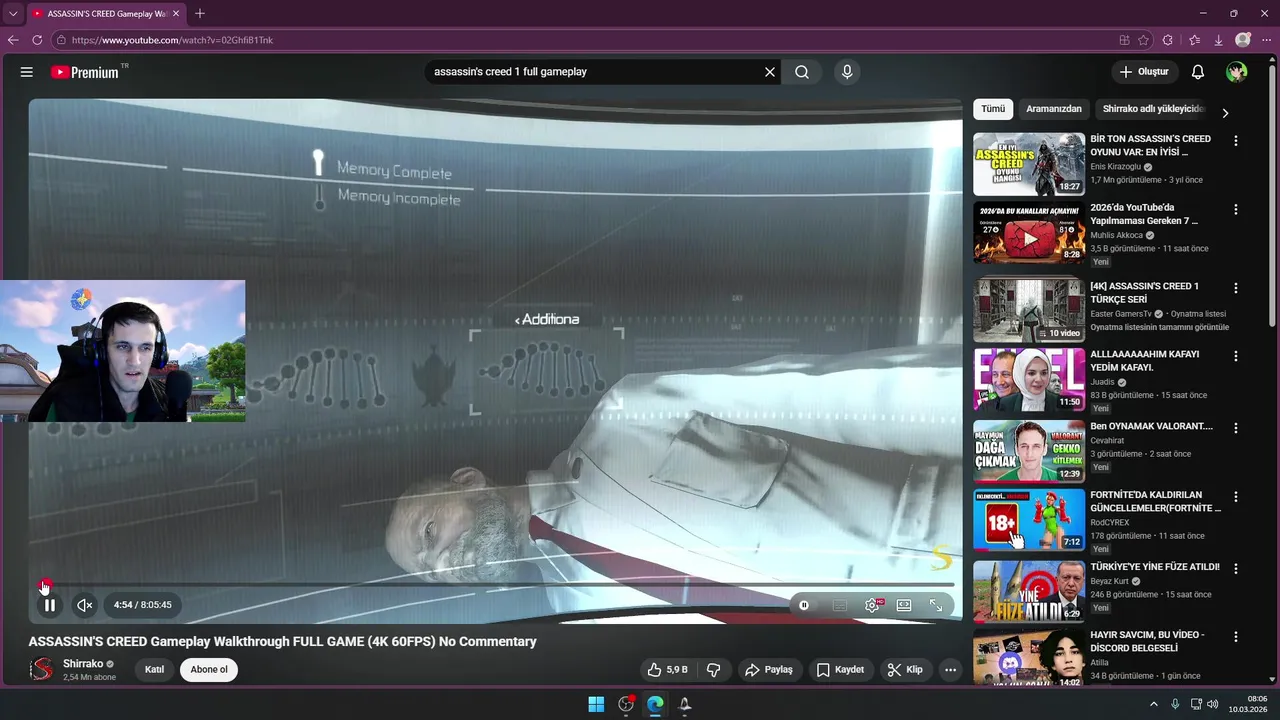This screenshot has width=1280, height=720.
Task: Open FORTNITE'DA KALDIRILAN GÜNCELLEMELER video title
Action: pyautogui.click(x=1155, y=501)
